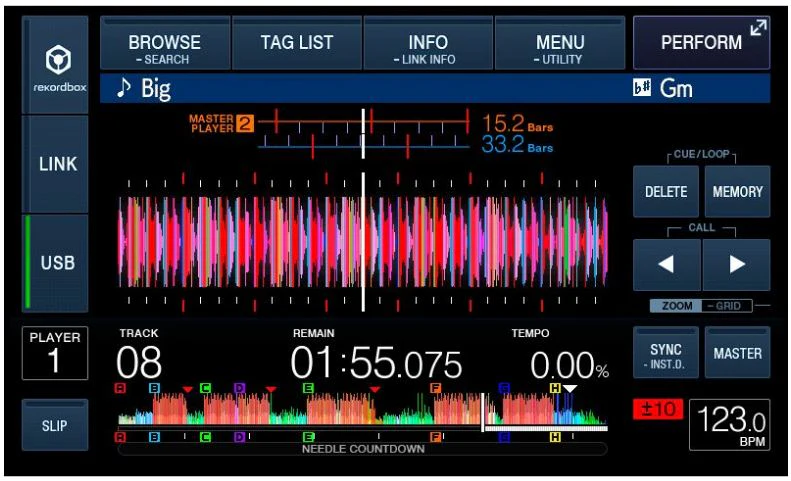Store cue point with MEMORY button
The height and width of the screenshot is (481, 791).
click(737, 192)
